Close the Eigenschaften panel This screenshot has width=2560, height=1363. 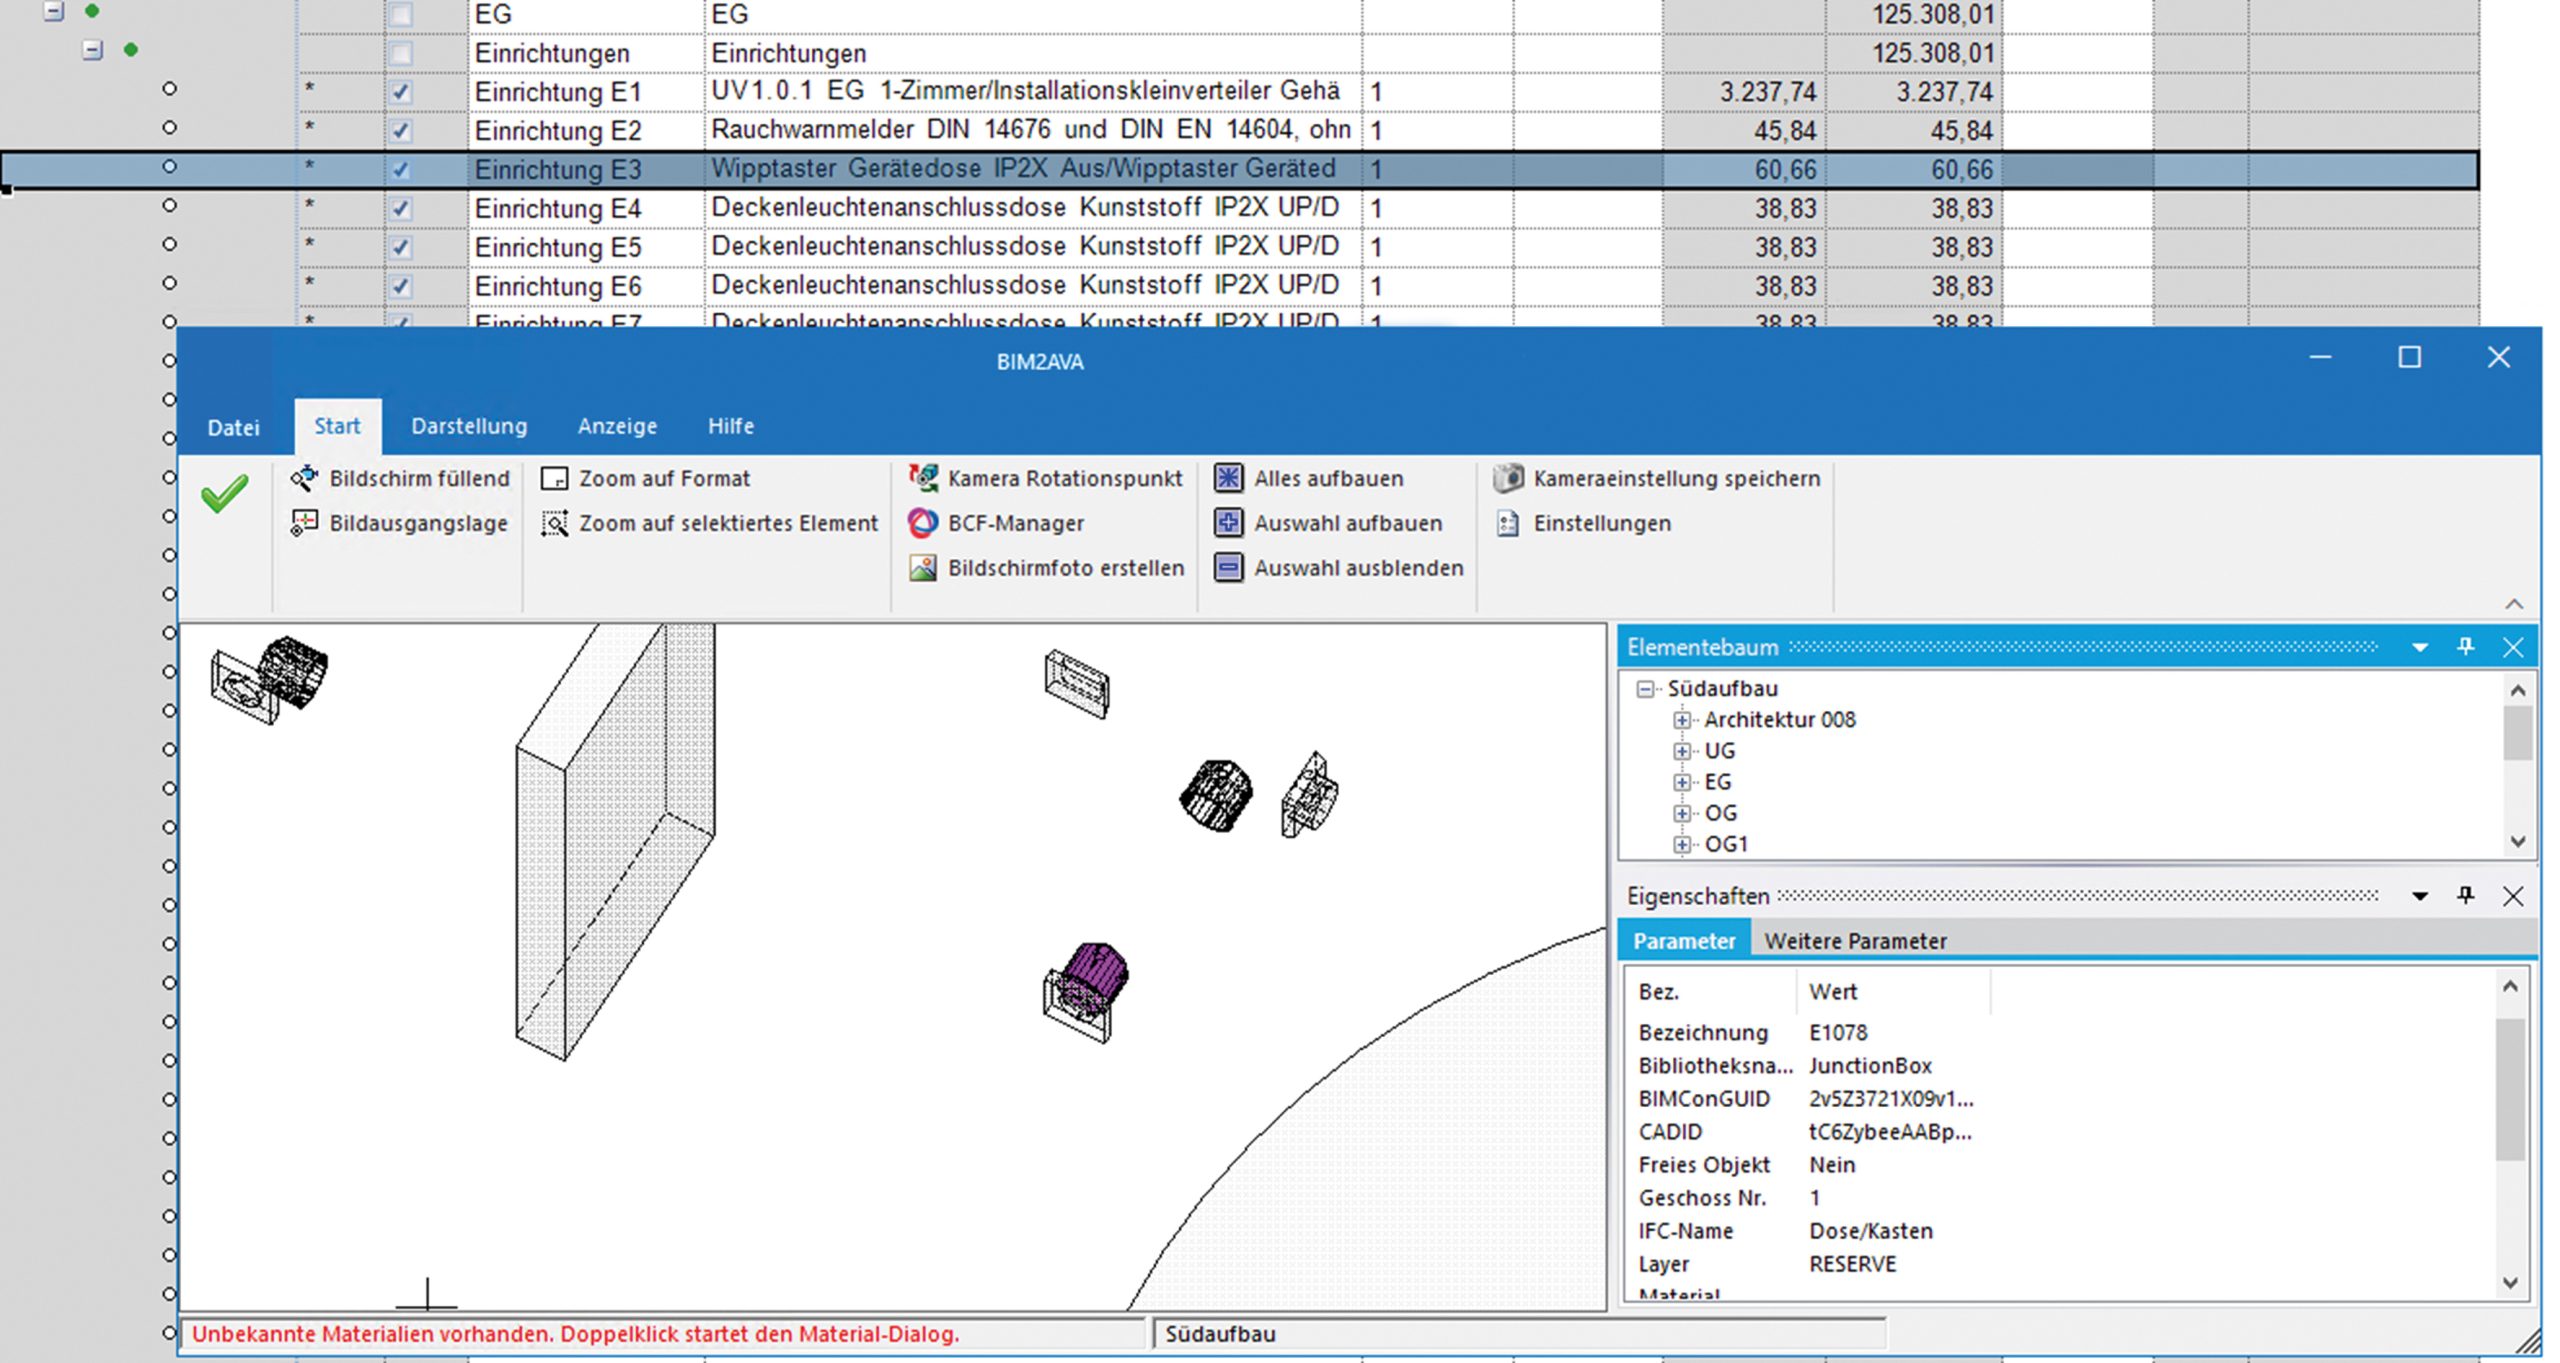point(2513,895)
